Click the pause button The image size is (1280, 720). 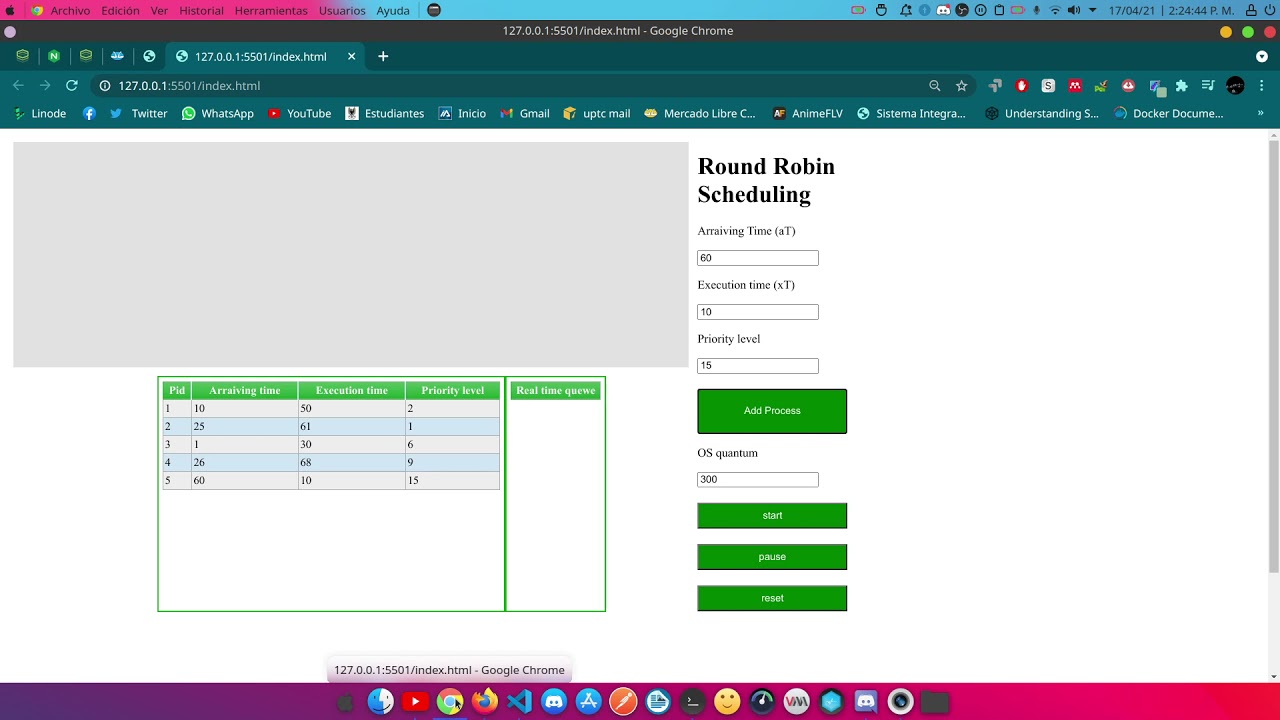[772, 557]
